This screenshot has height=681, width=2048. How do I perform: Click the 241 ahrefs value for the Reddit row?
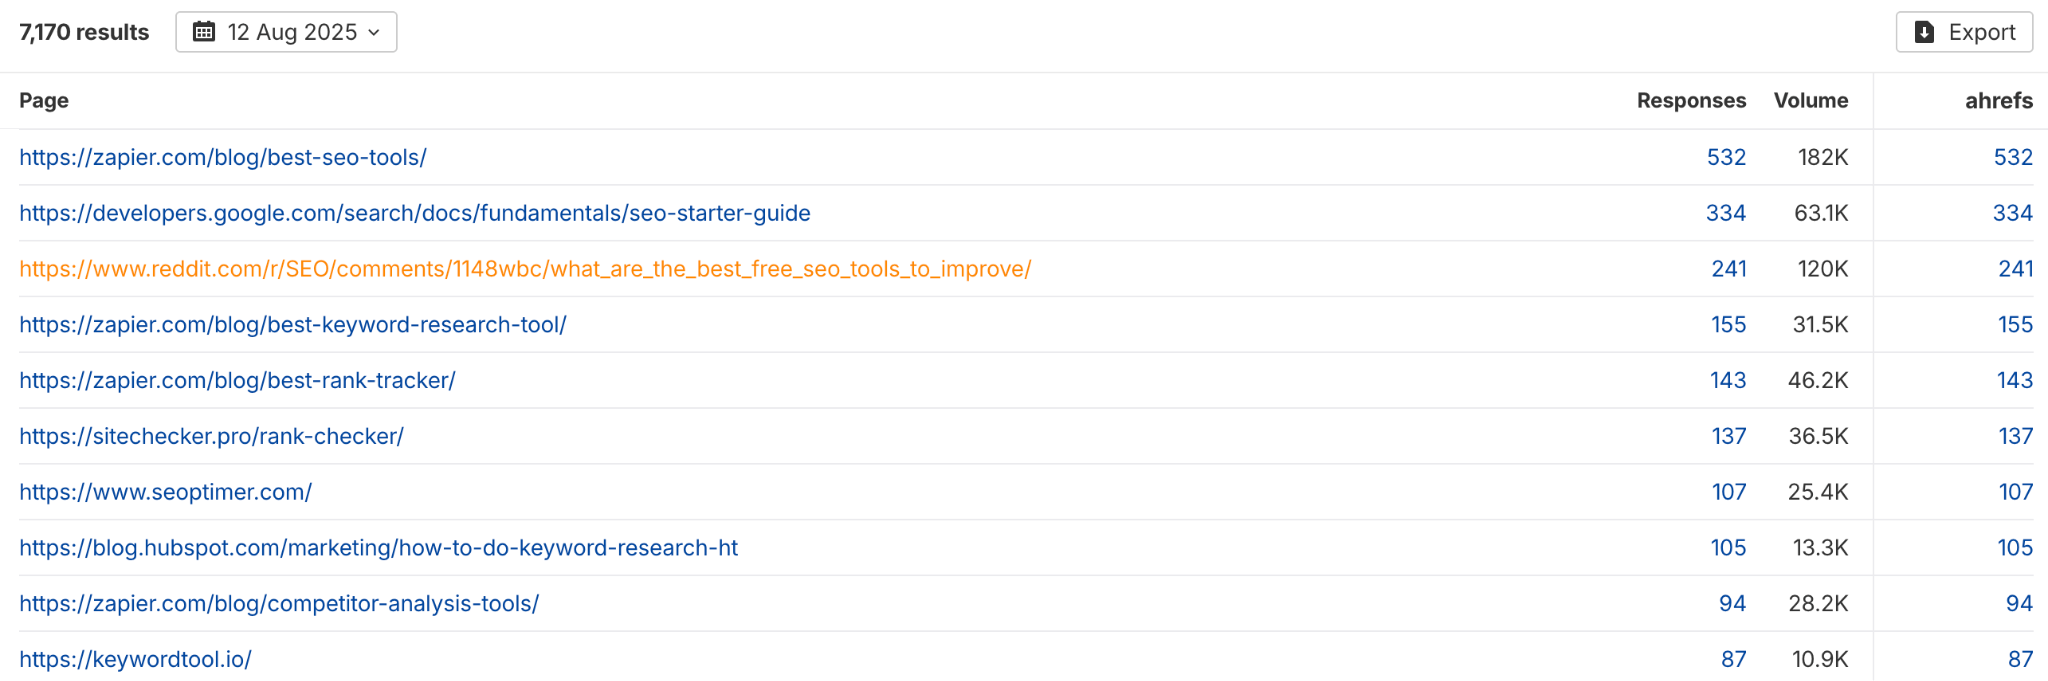tap(2017, 268)
